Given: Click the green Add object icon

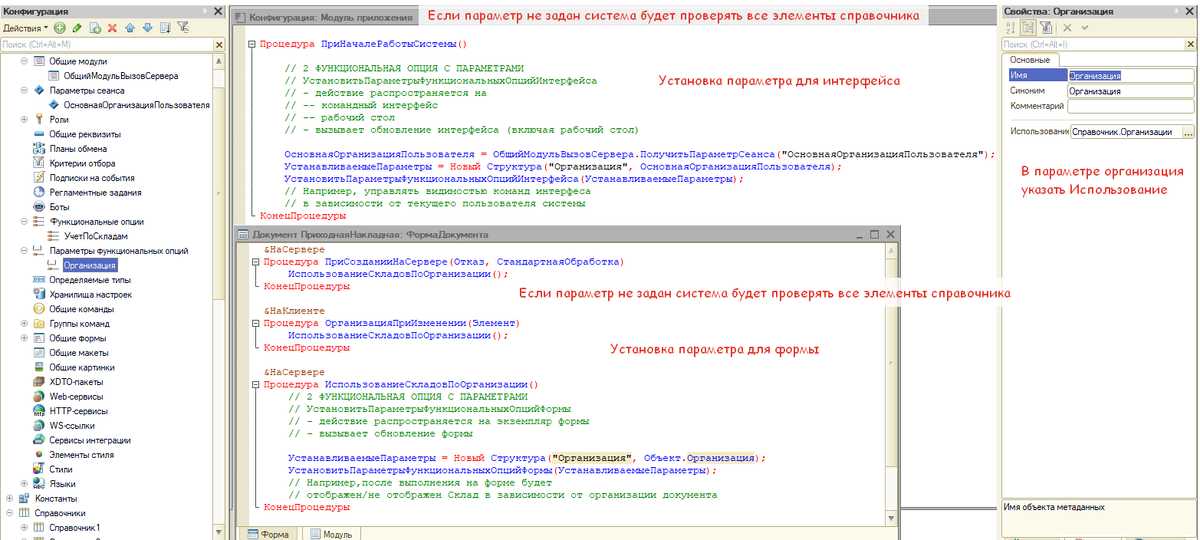Looking at the screenshot, I should click(60, 27).
